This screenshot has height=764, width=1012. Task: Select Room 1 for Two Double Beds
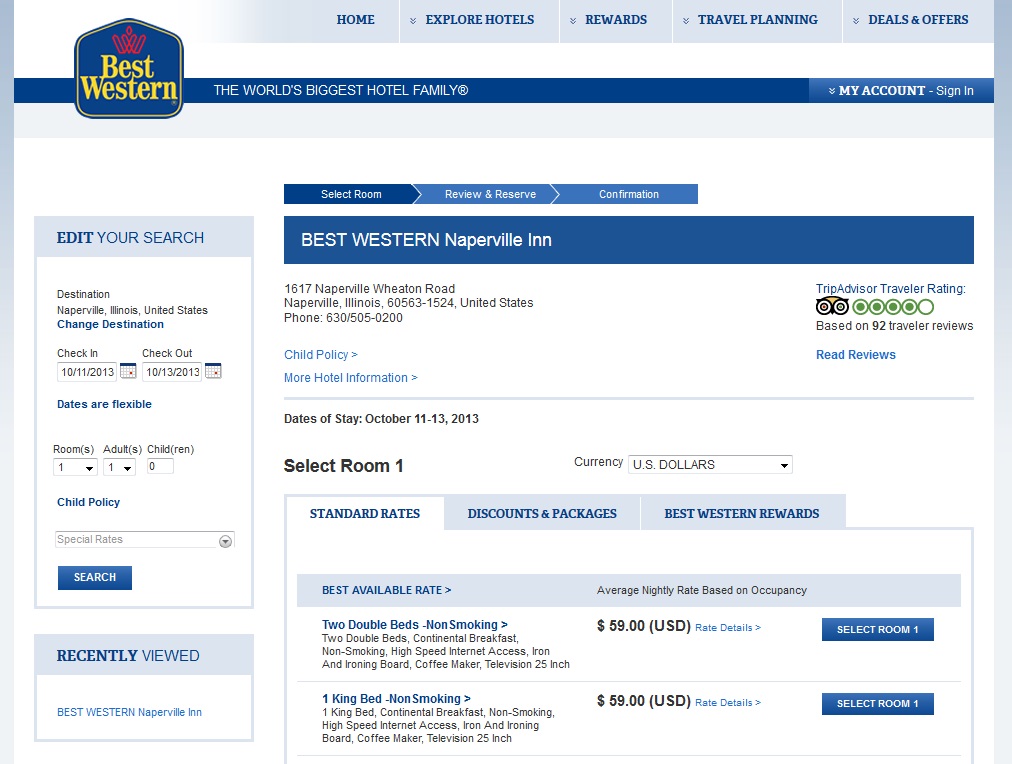coord(877,630)
